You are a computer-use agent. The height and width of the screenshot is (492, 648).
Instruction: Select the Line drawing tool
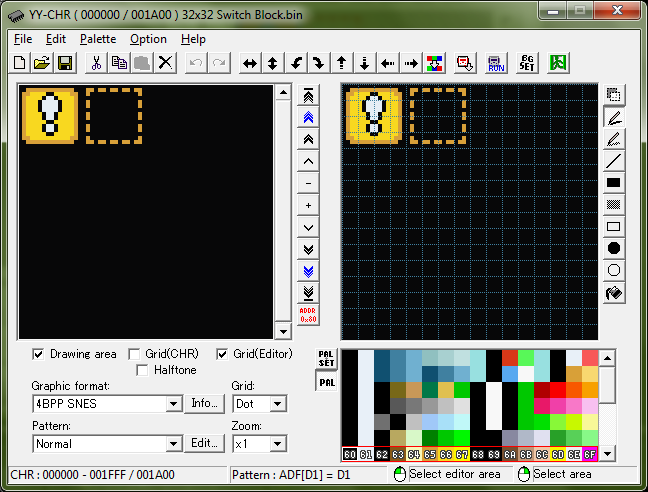click(614, 161)
